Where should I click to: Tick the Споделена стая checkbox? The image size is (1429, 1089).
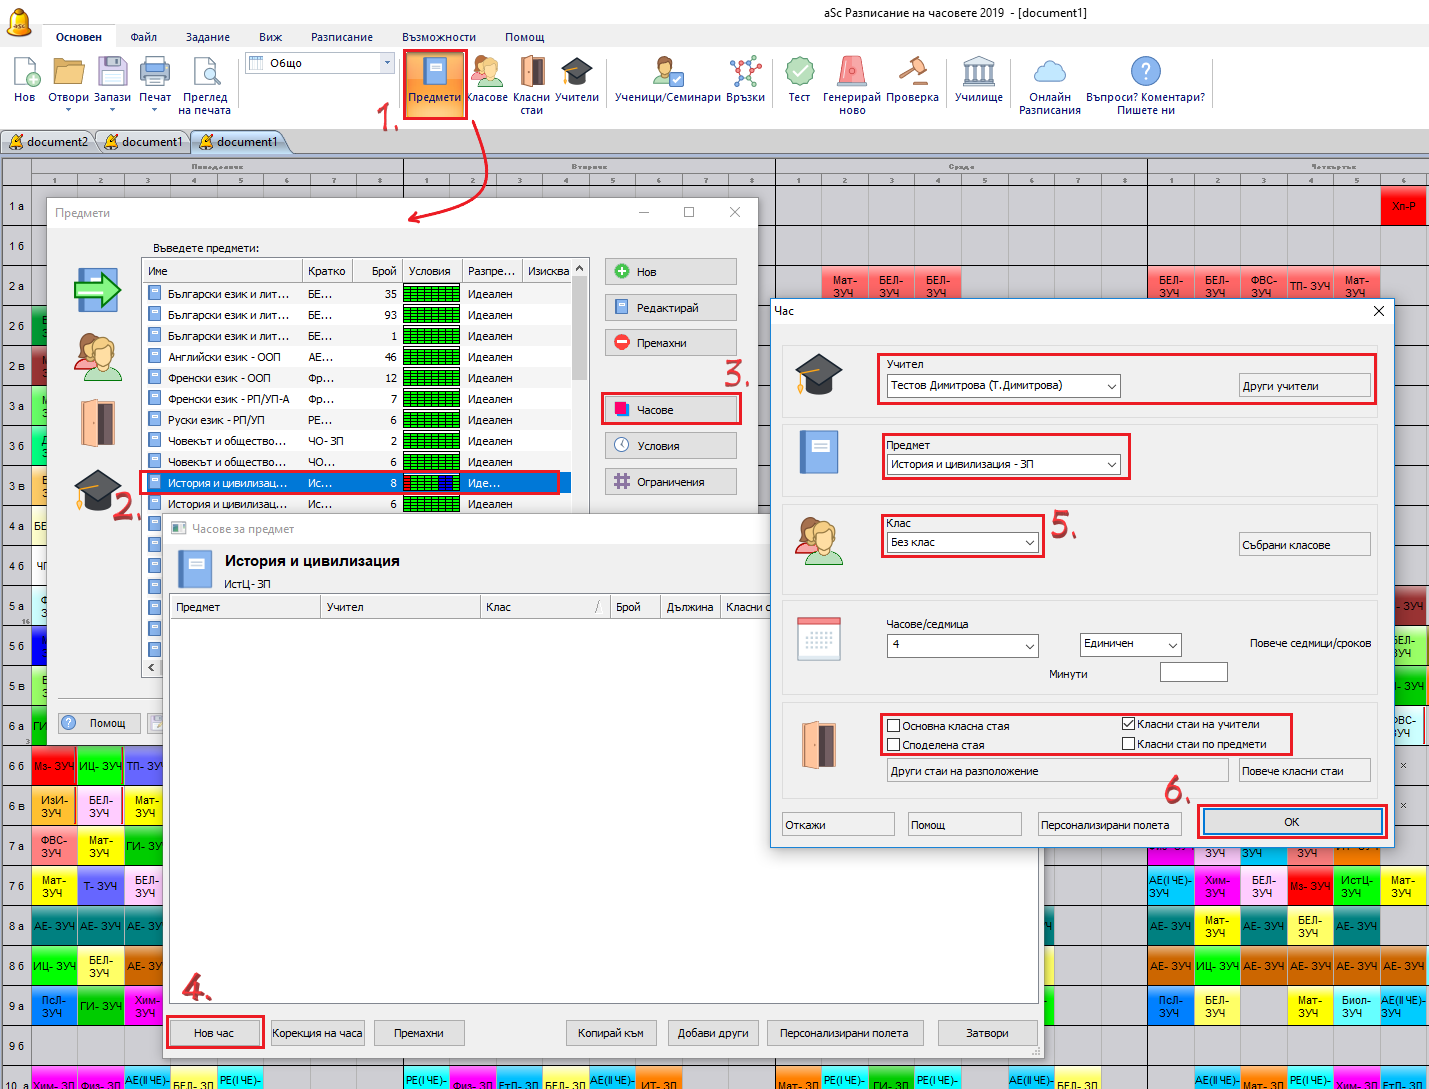tap(894, 745)
